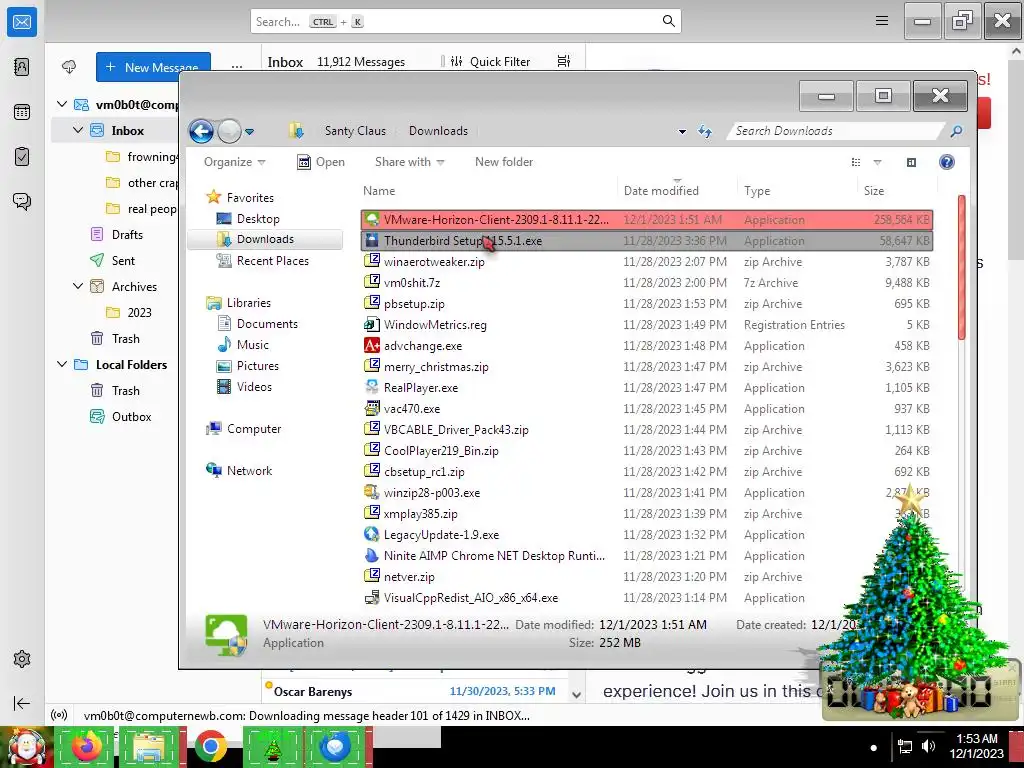This screenshot has width=1024, height=768.
Task: Click the search magnifier in Thunderbird
Action: click(668, 21)
